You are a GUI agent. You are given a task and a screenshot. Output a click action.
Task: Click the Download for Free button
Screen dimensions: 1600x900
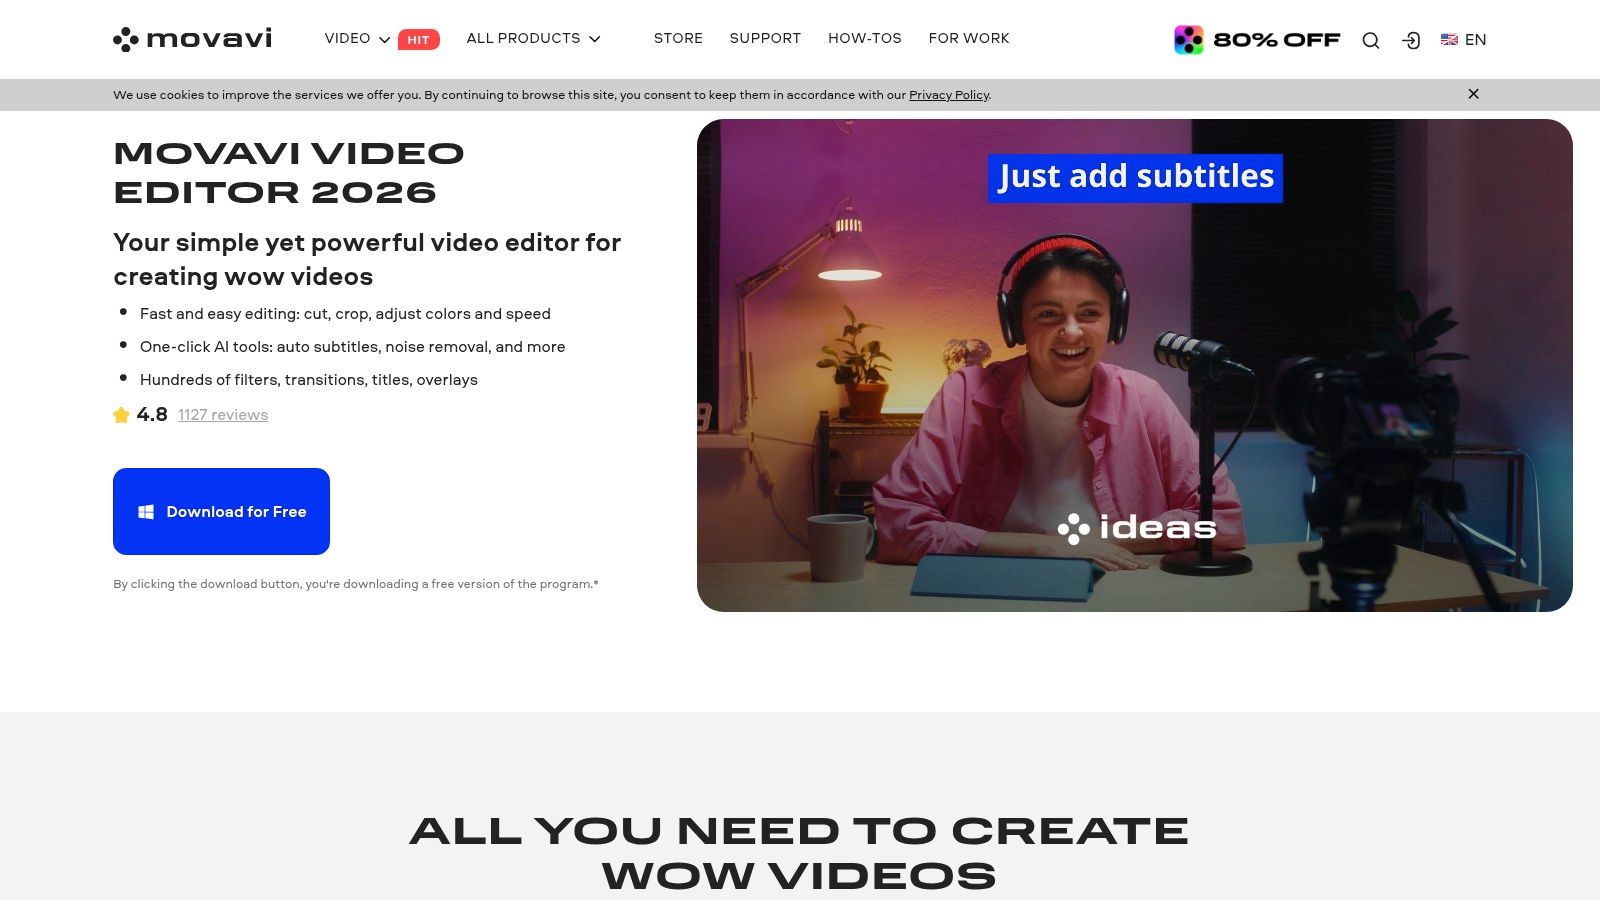coord(221,511)
